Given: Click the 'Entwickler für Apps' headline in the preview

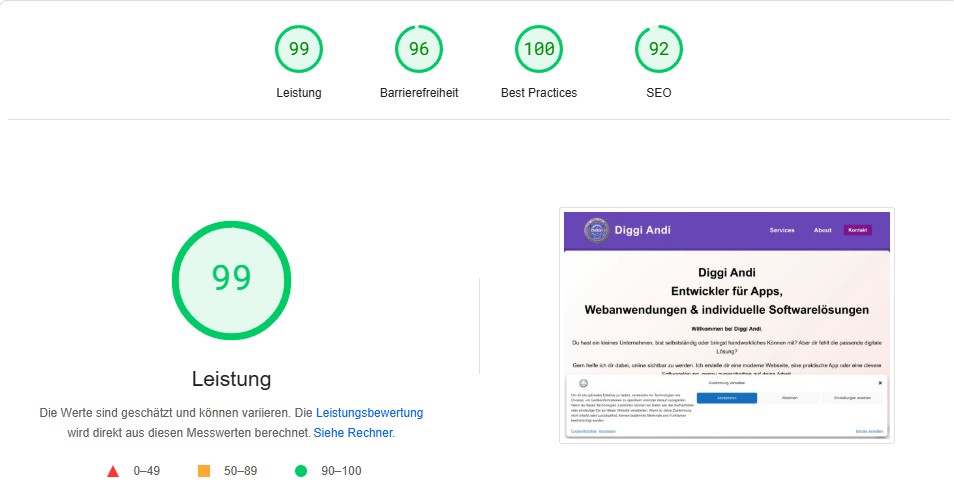Looking at the screenshot, I should click(x=726, y=290).
